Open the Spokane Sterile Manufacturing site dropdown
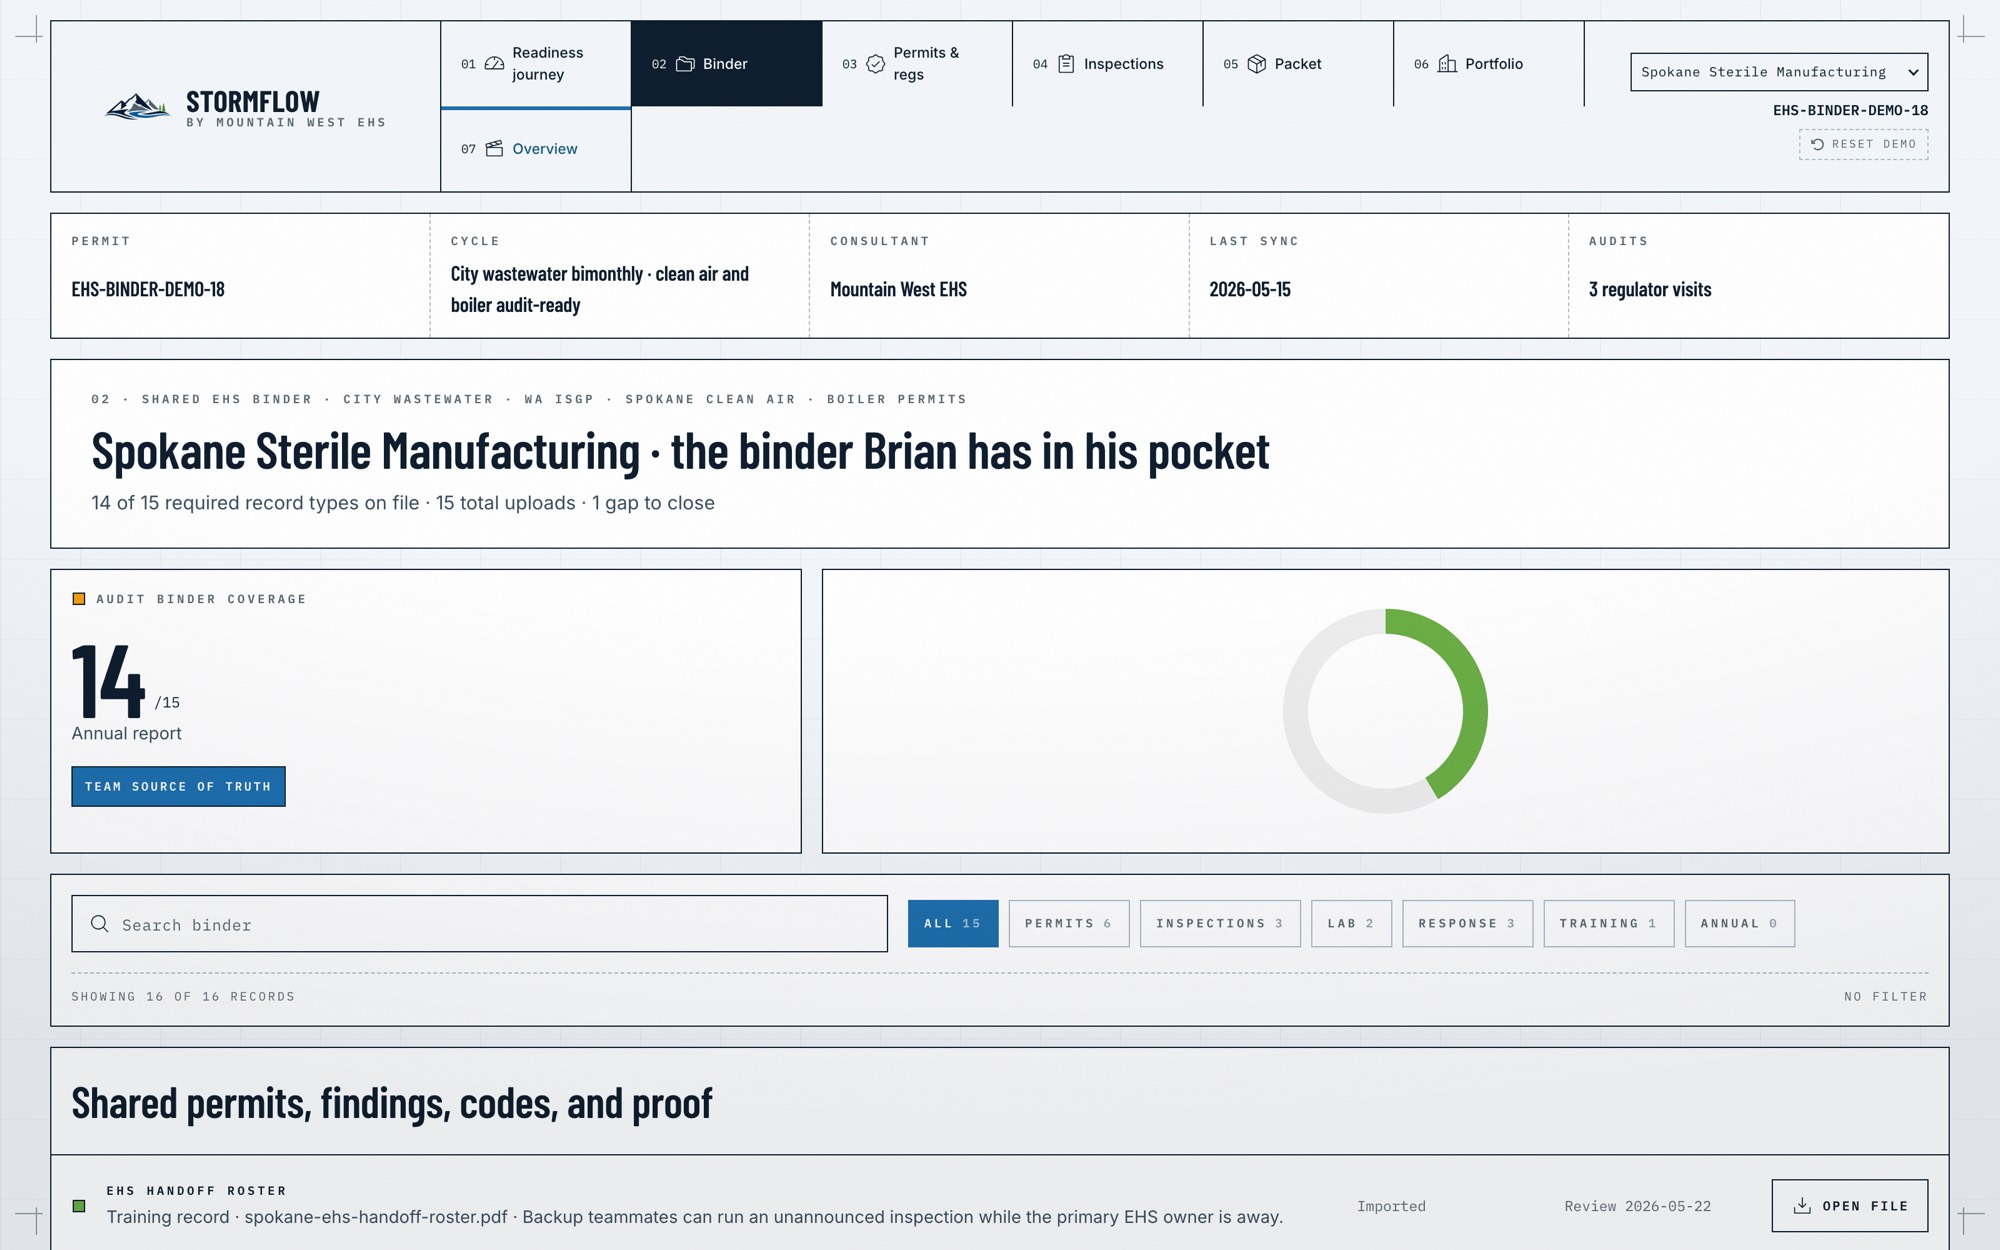This screenshot has height=1250, width=2000. 1779,72
